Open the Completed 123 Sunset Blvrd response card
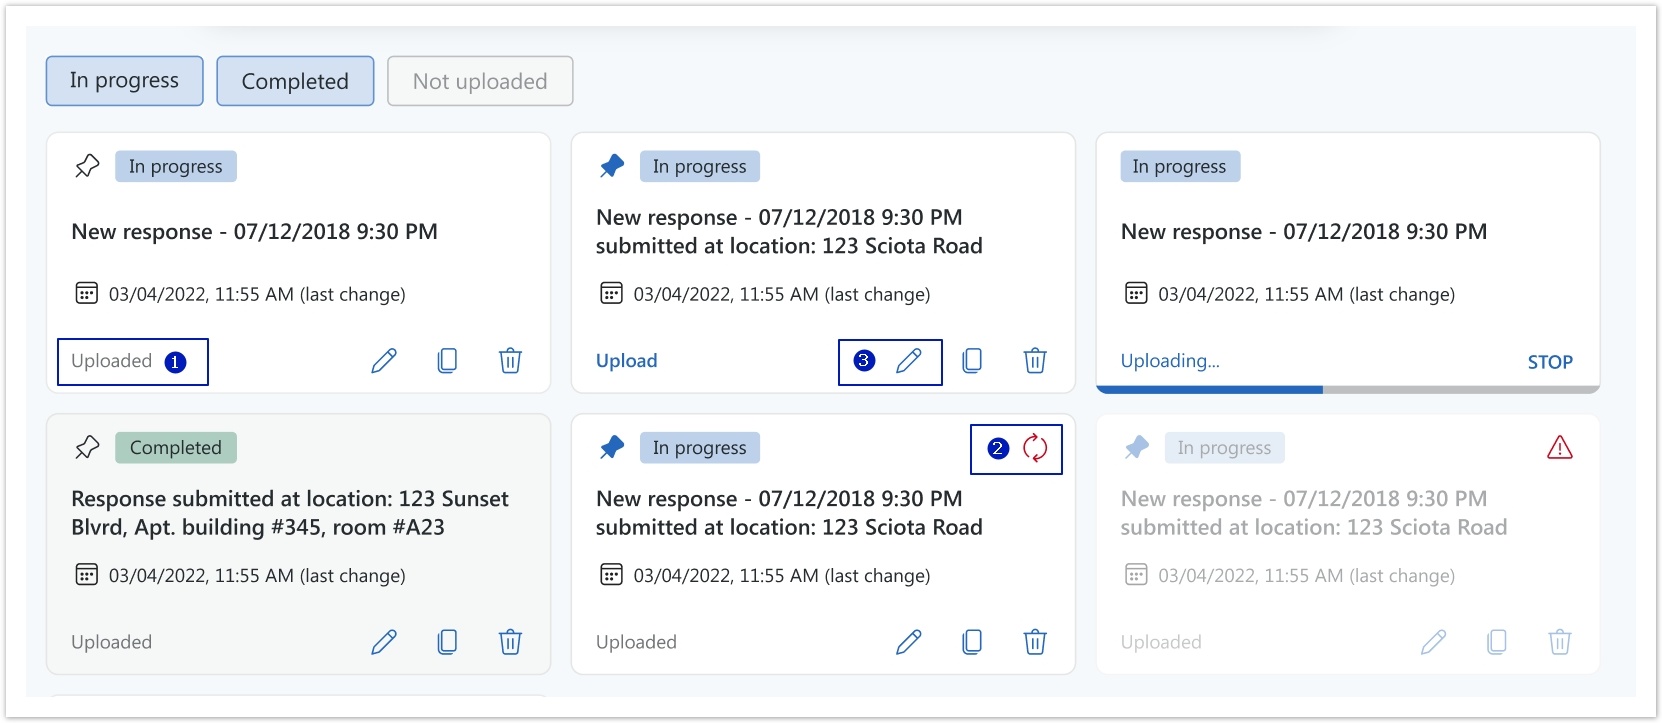1662x723 pixels. pos(290,513)
